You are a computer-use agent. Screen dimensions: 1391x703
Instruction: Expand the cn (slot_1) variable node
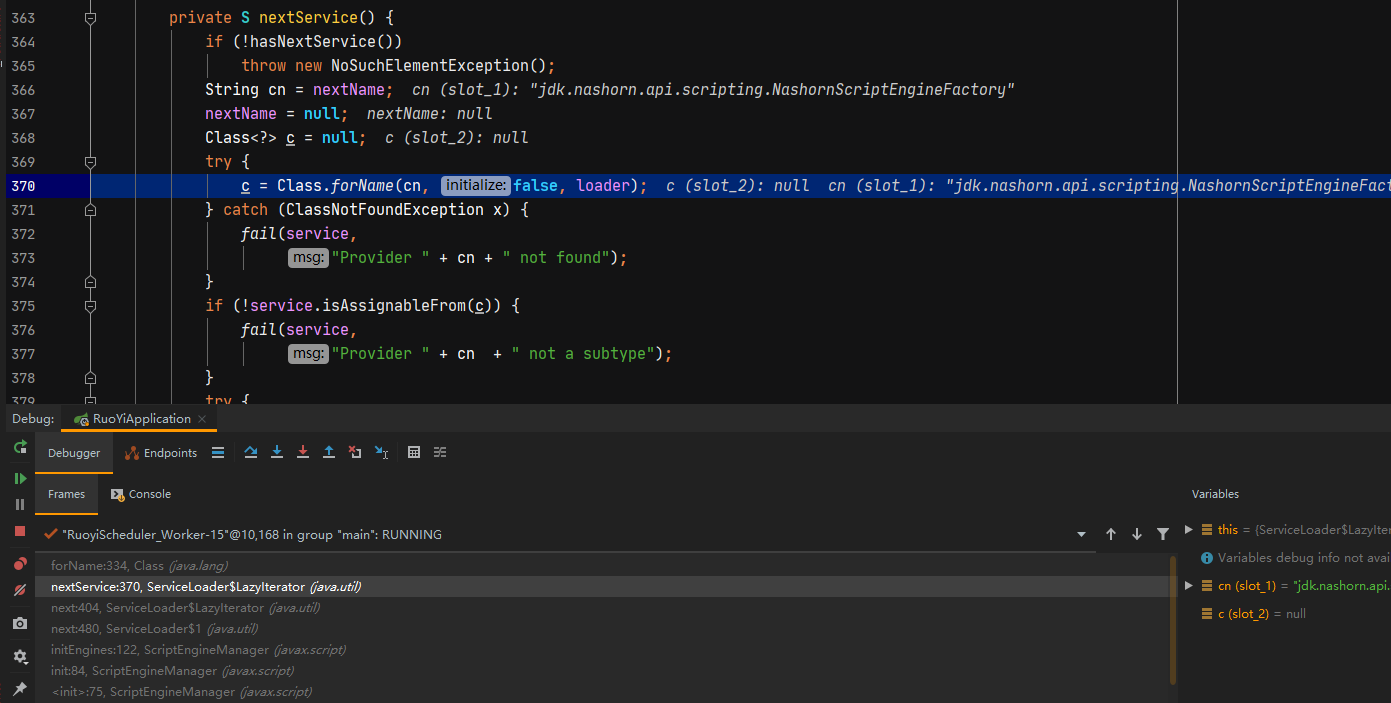pyautogui.click(x=1188, y=585)
